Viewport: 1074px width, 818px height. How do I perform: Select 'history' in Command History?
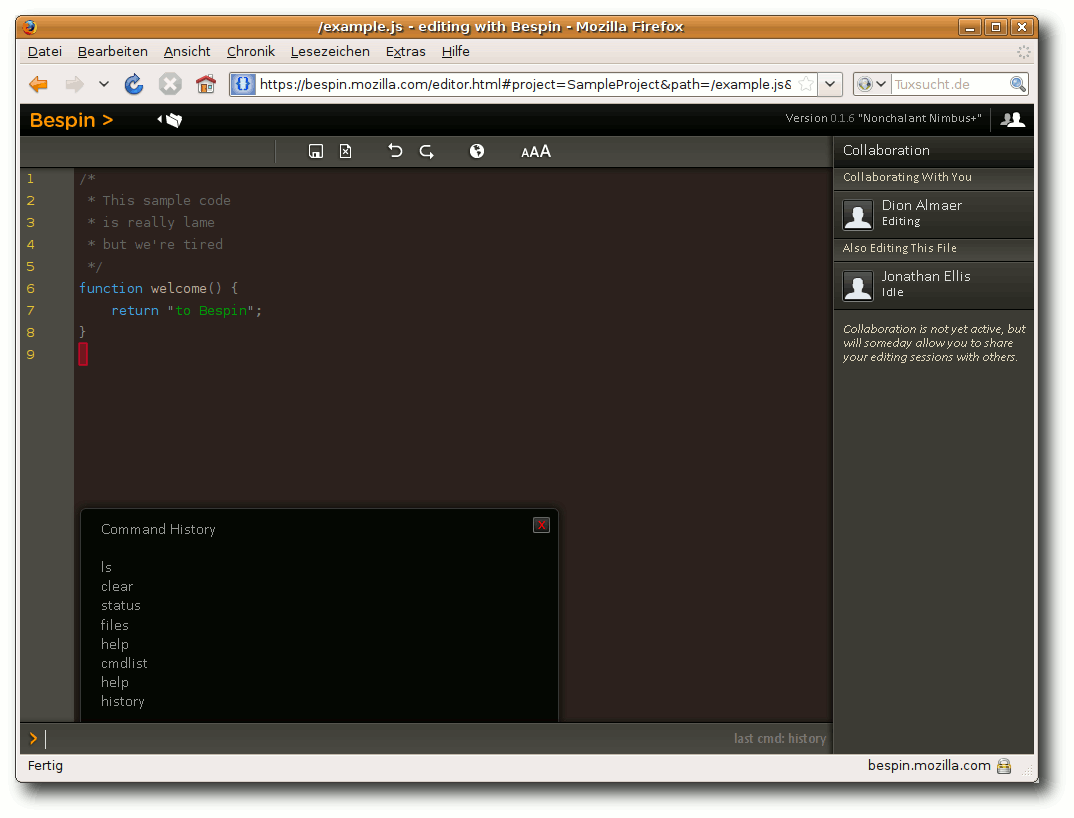click(x=123, y=702)
